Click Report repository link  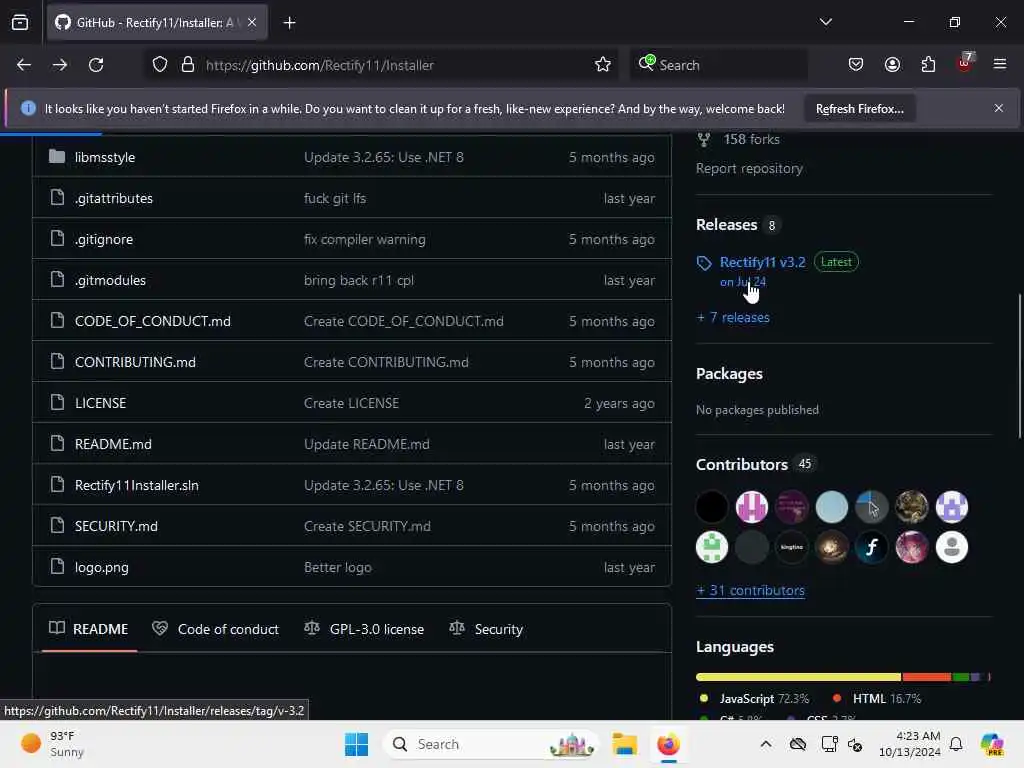coord(749,168)
